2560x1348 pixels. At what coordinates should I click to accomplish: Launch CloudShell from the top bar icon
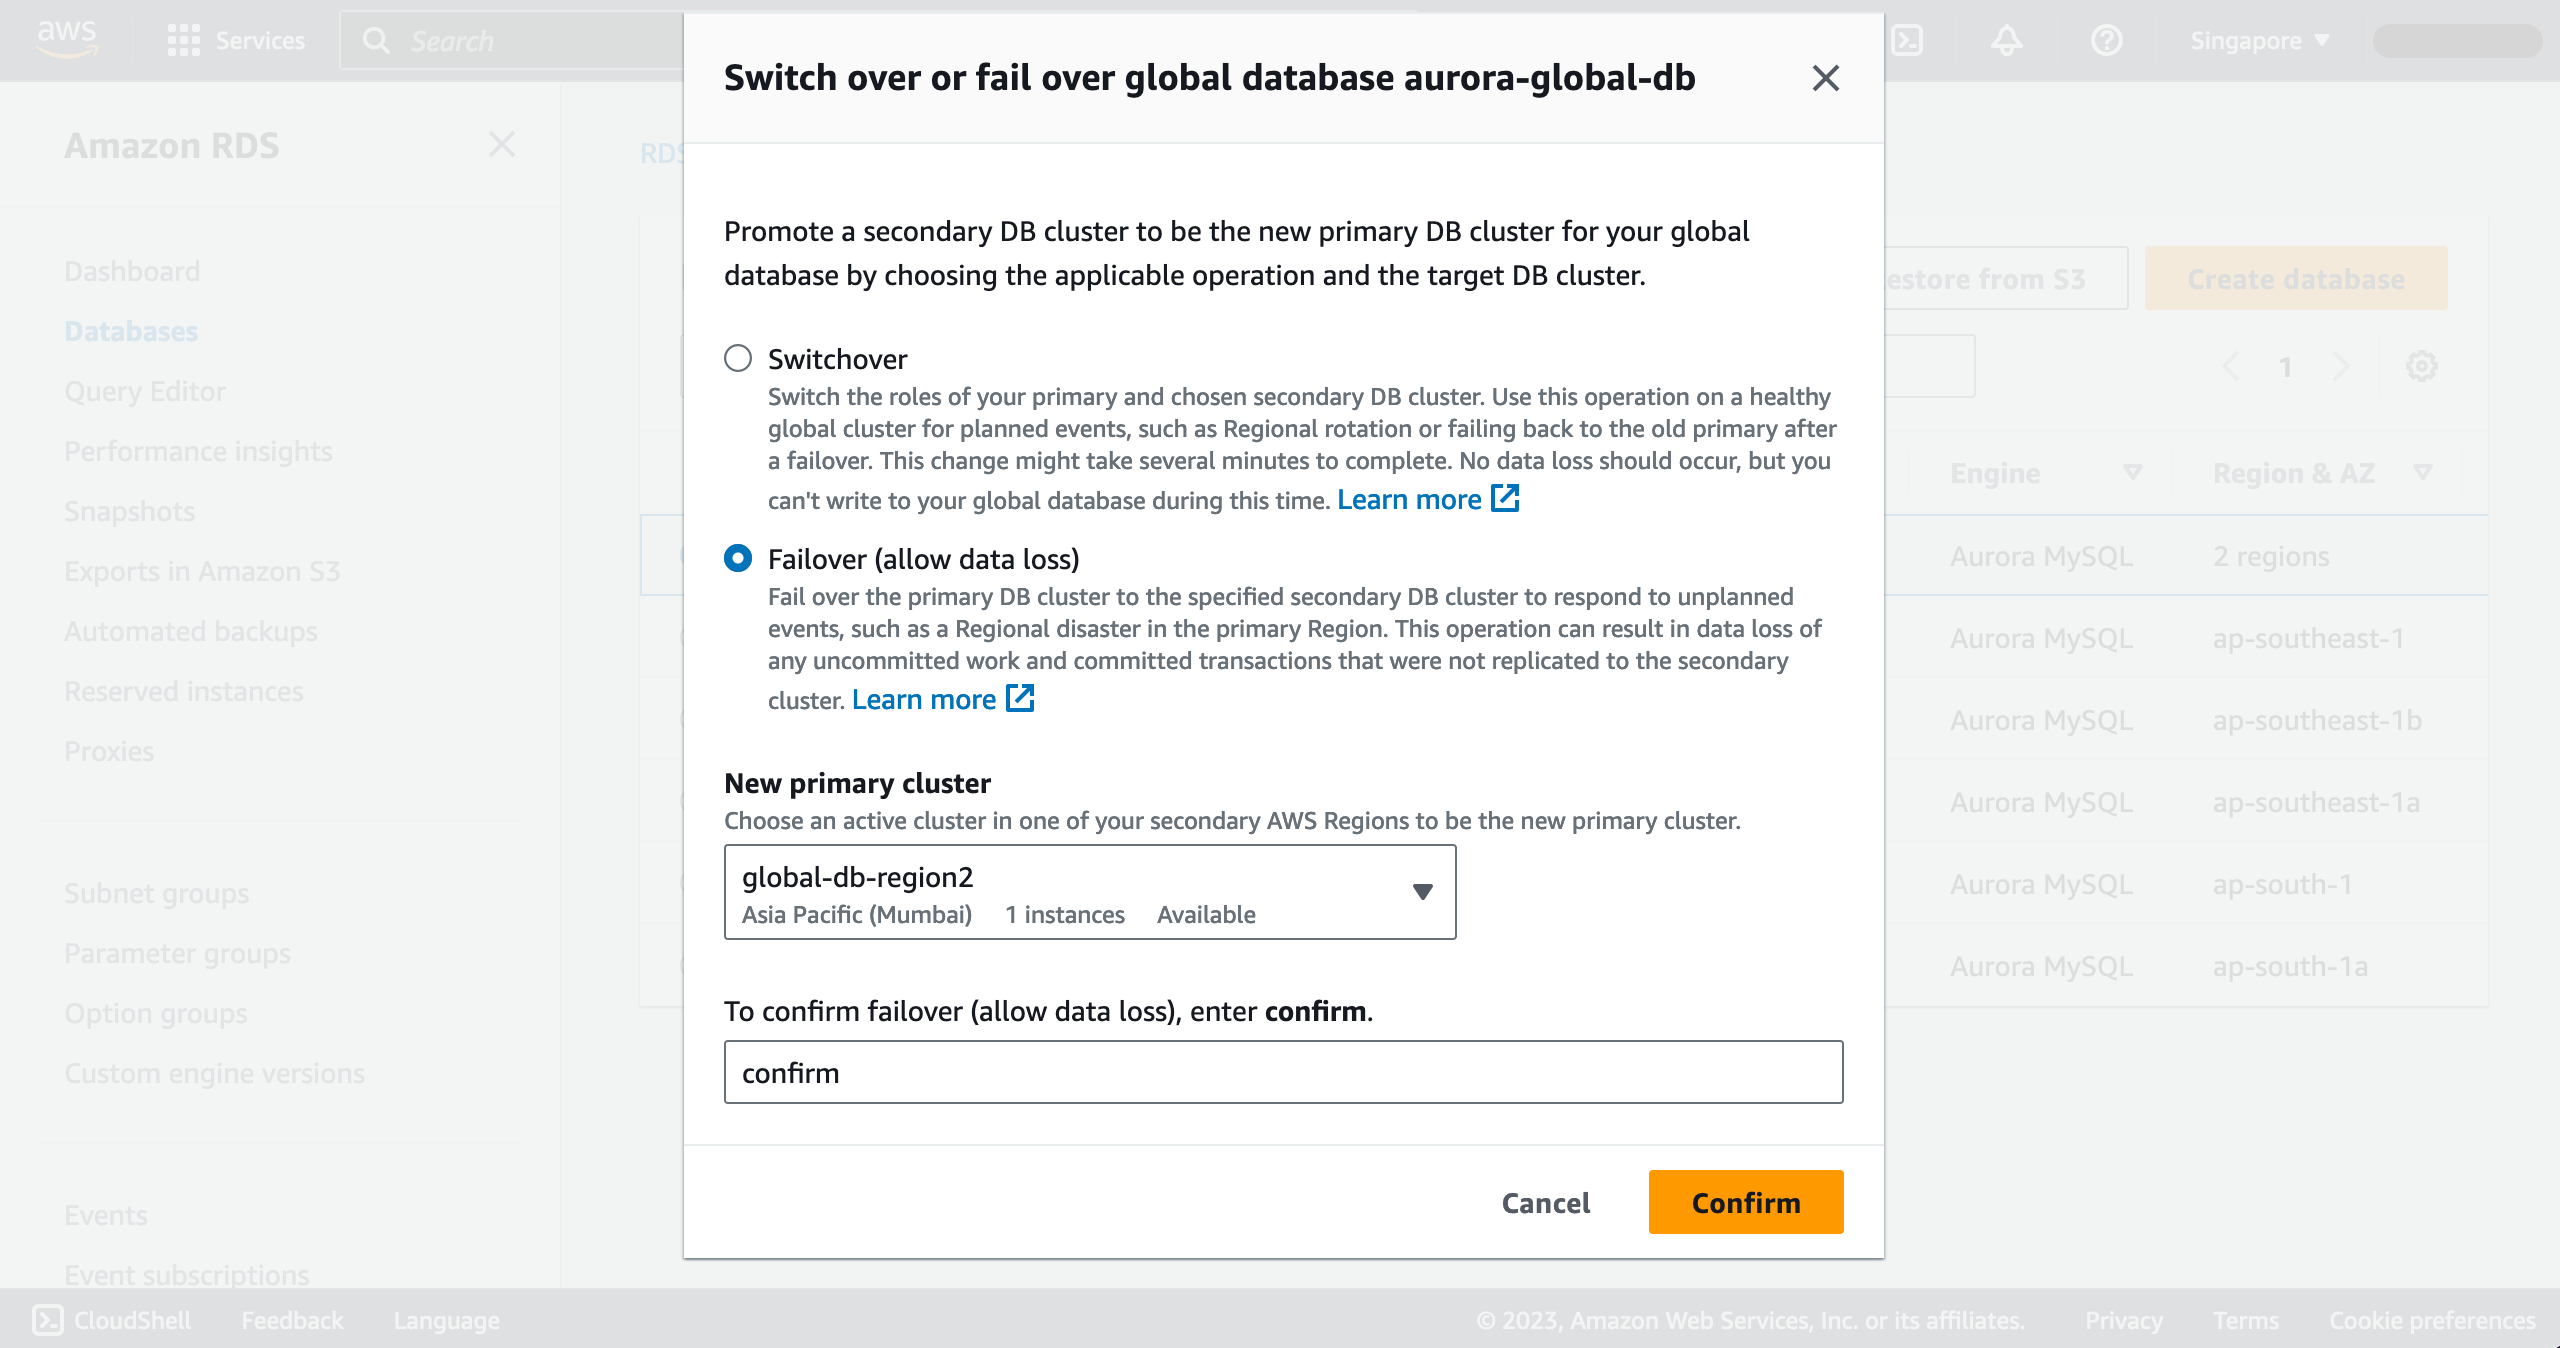pos(1906,41)
